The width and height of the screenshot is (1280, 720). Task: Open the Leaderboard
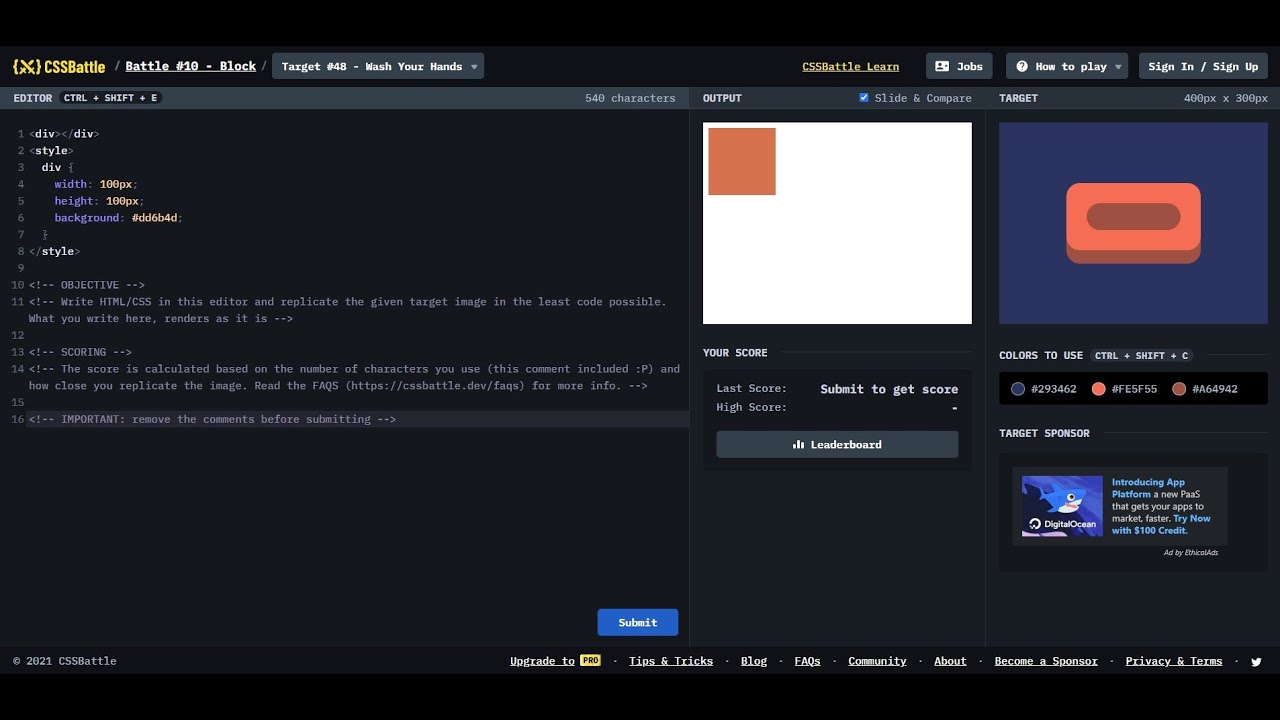(x=837, y=444)
